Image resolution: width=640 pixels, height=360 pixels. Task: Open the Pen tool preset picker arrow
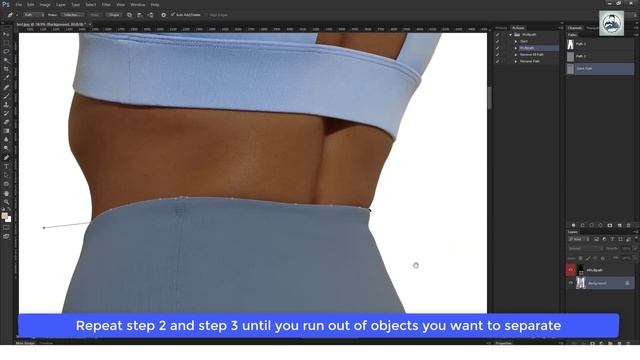pos(17,15)
